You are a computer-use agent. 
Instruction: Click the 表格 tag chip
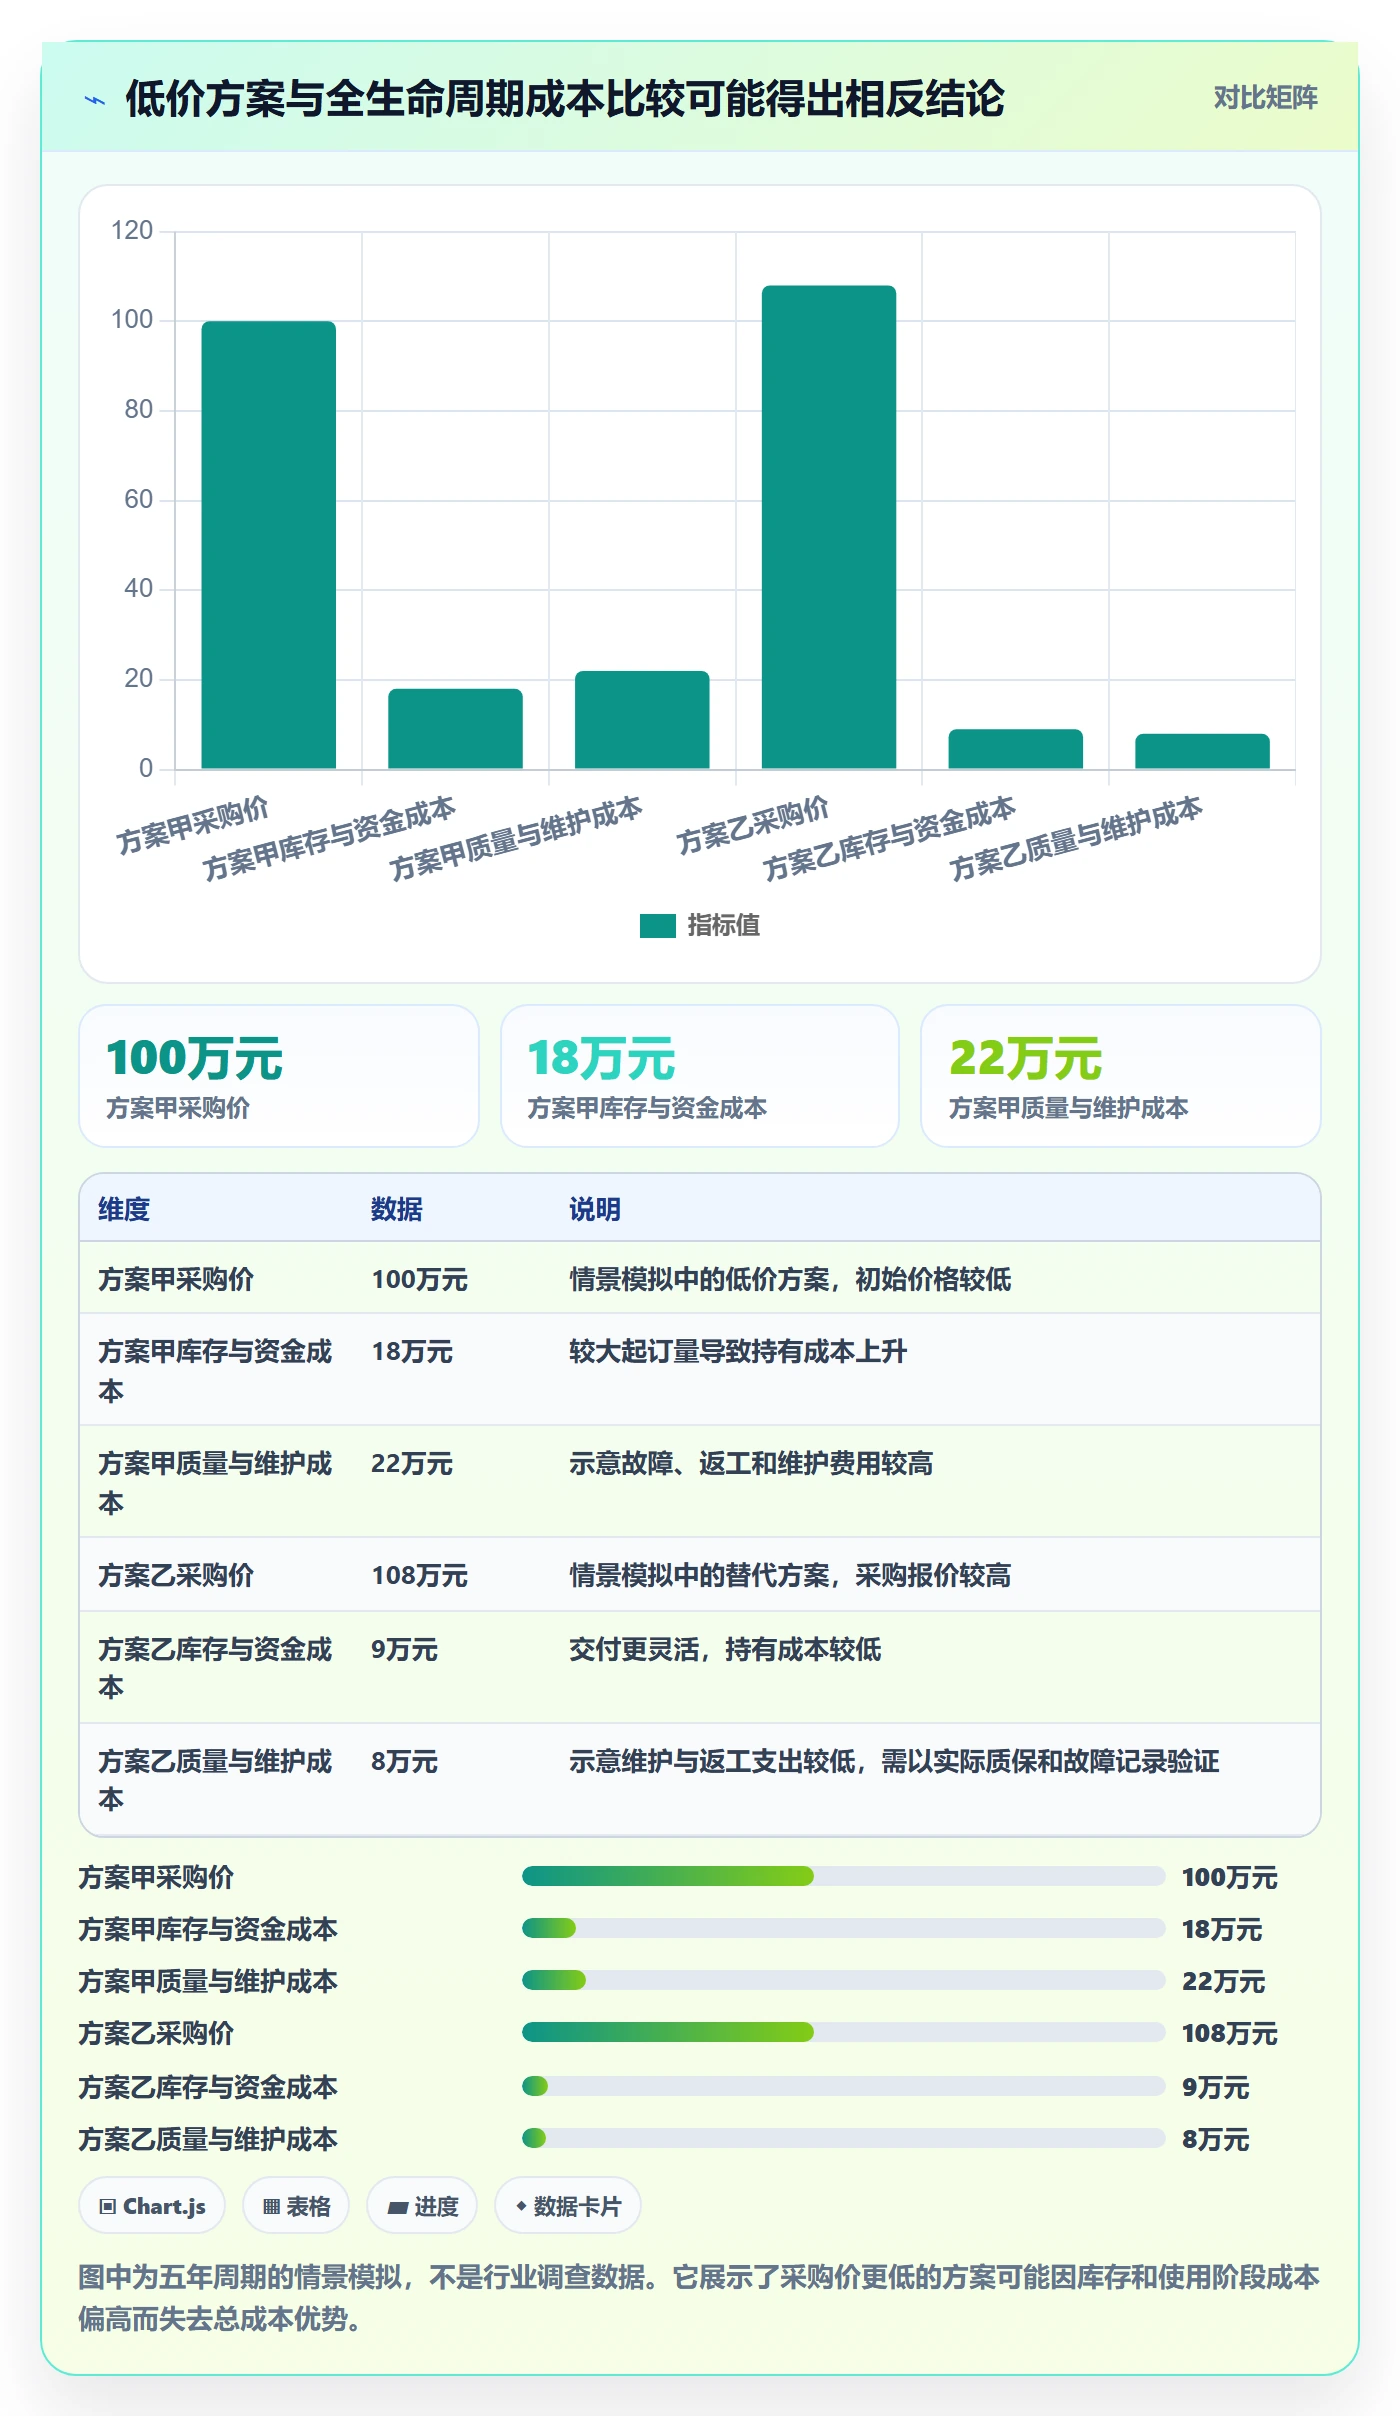(296, 2206)
